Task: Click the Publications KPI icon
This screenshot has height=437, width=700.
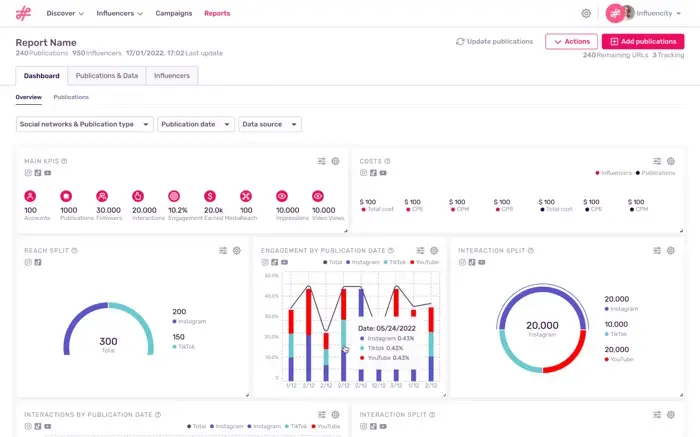Action: pos(66,196)
